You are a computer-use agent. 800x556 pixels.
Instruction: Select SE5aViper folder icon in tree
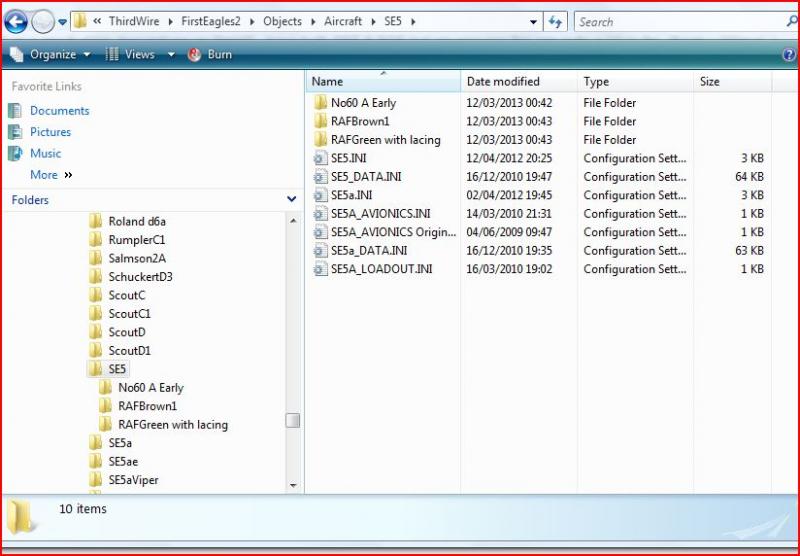coord(95,479)
